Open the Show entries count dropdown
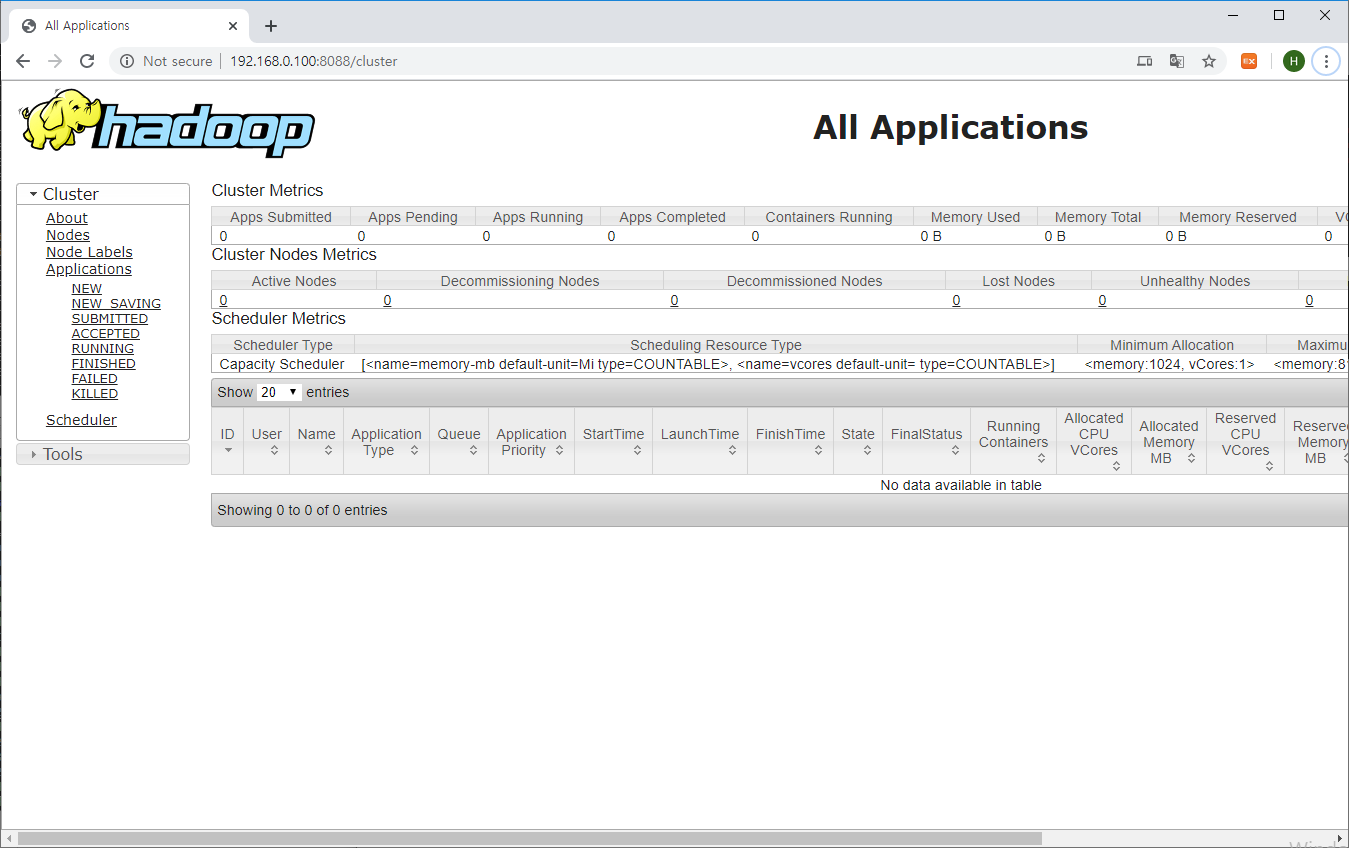This screenshot has width=1349, height=848. [280, 392]
